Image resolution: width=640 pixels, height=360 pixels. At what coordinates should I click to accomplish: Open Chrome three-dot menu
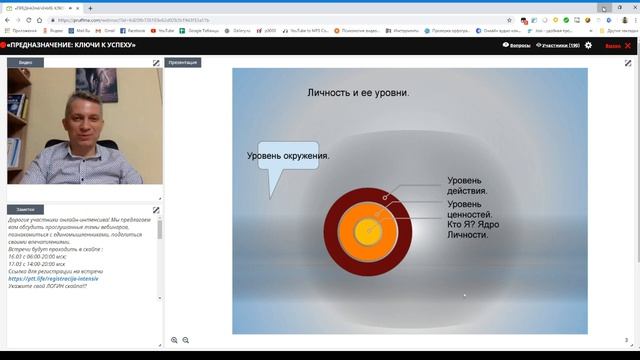tap(636, 20)
